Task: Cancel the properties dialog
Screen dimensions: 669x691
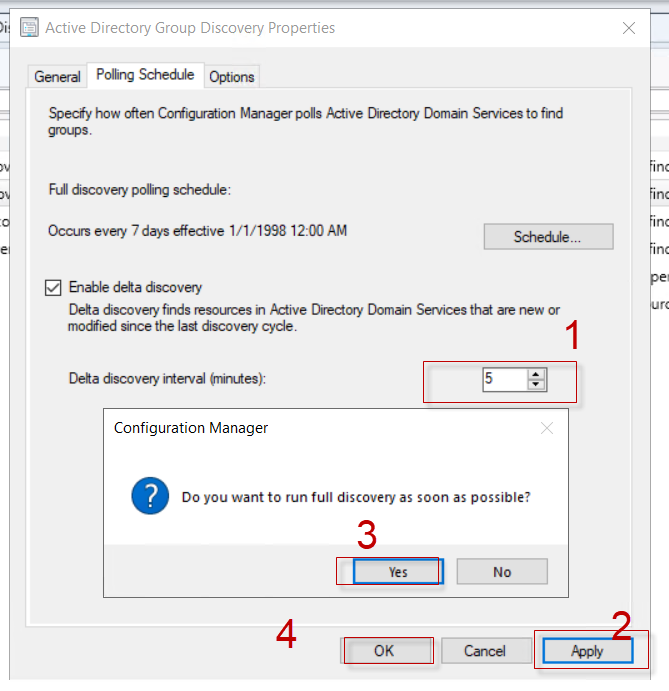Action: click(485, 650)
